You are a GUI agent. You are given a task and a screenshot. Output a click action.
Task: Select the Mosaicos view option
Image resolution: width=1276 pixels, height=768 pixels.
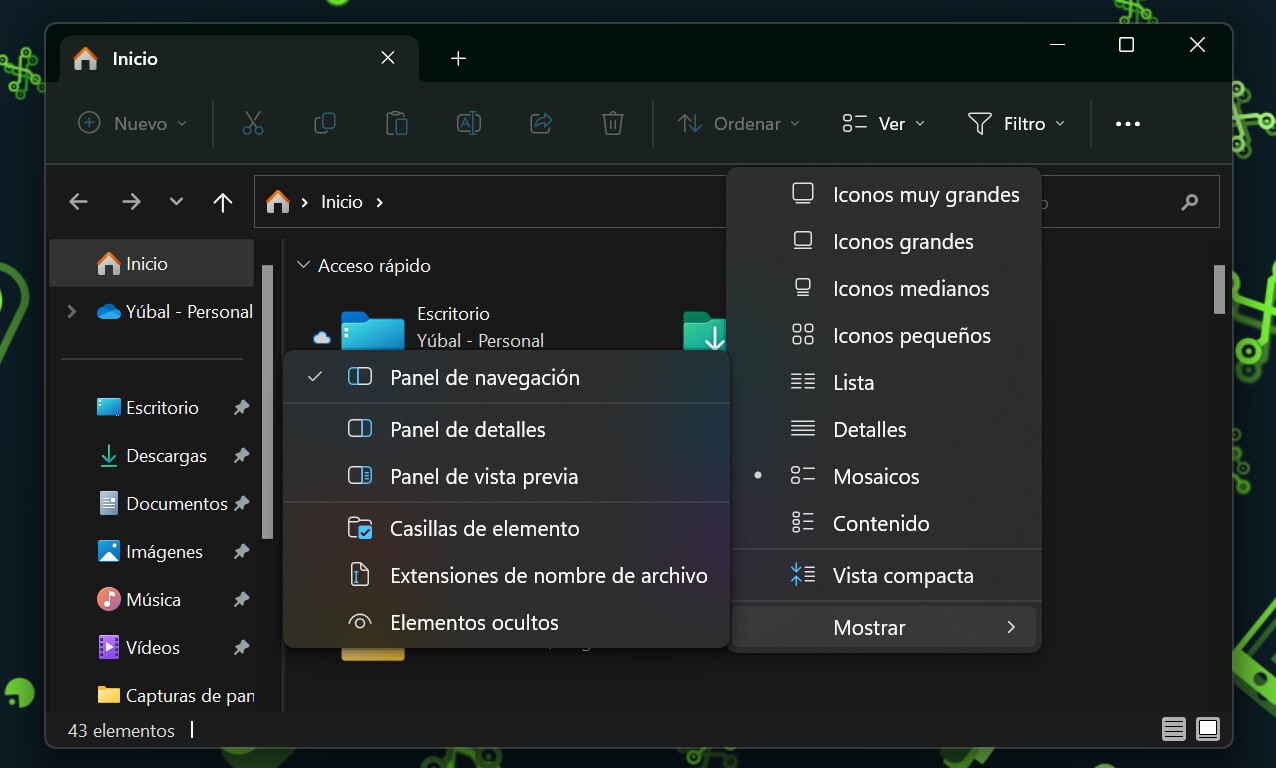pos(876,476)
